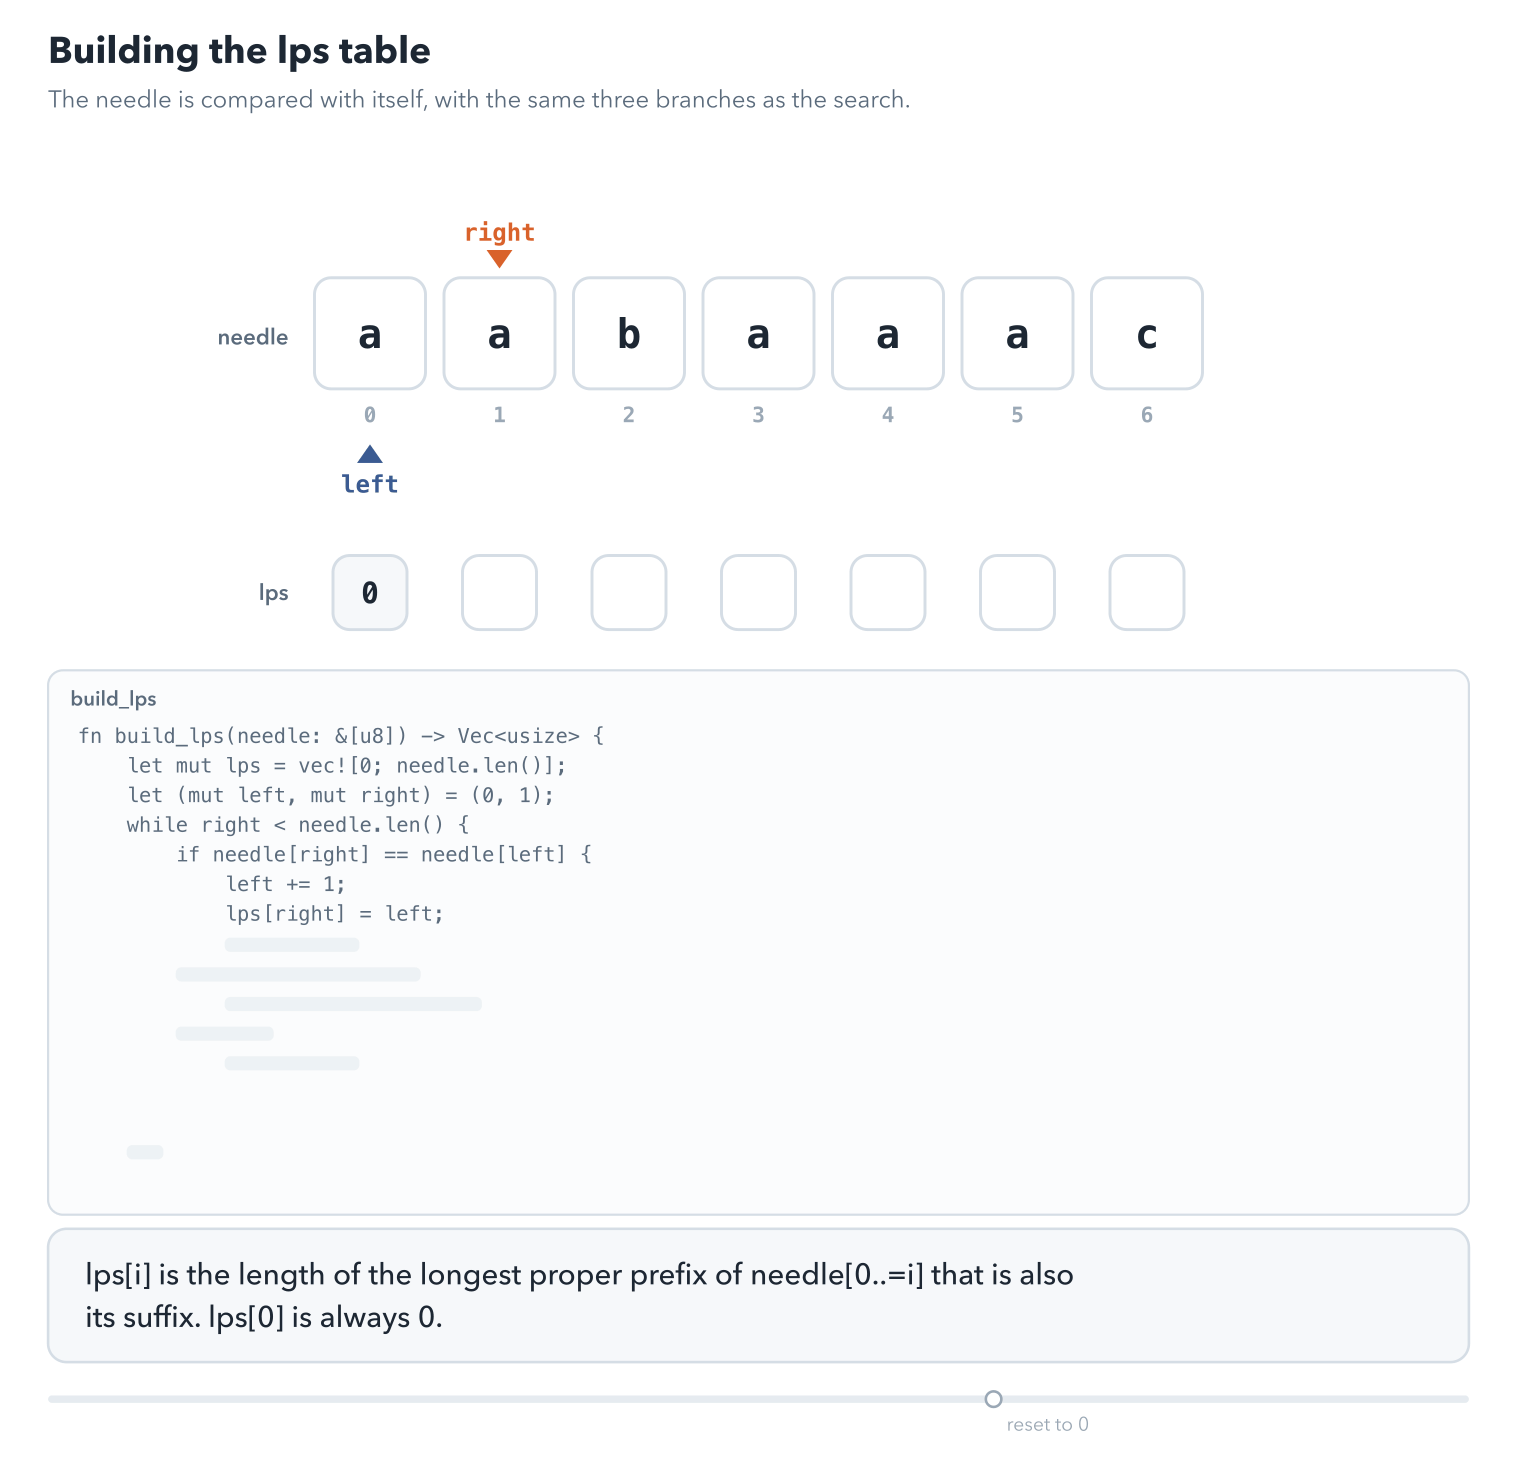Click the lps explanation text box
1517x1461 pixels.
758,1296
